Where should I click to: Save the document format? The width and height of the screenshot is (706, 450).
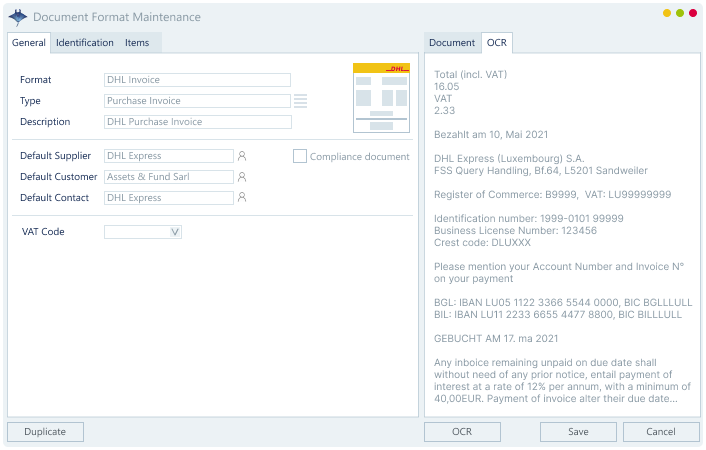point(578,432)
